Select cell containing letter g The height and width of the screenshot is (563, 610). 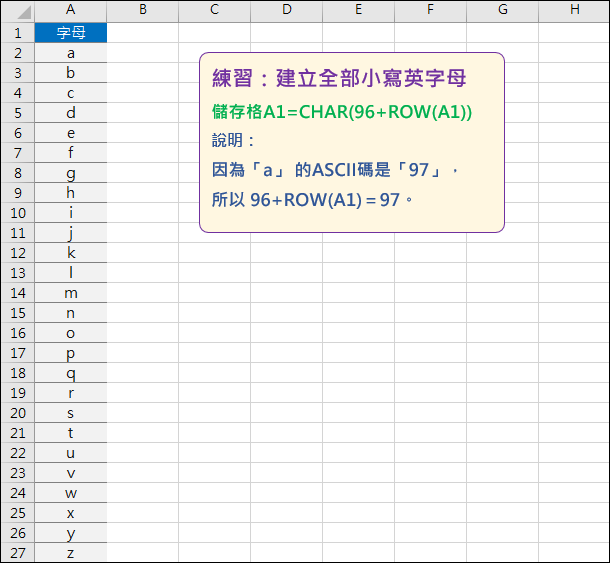(x=70, y=173)
